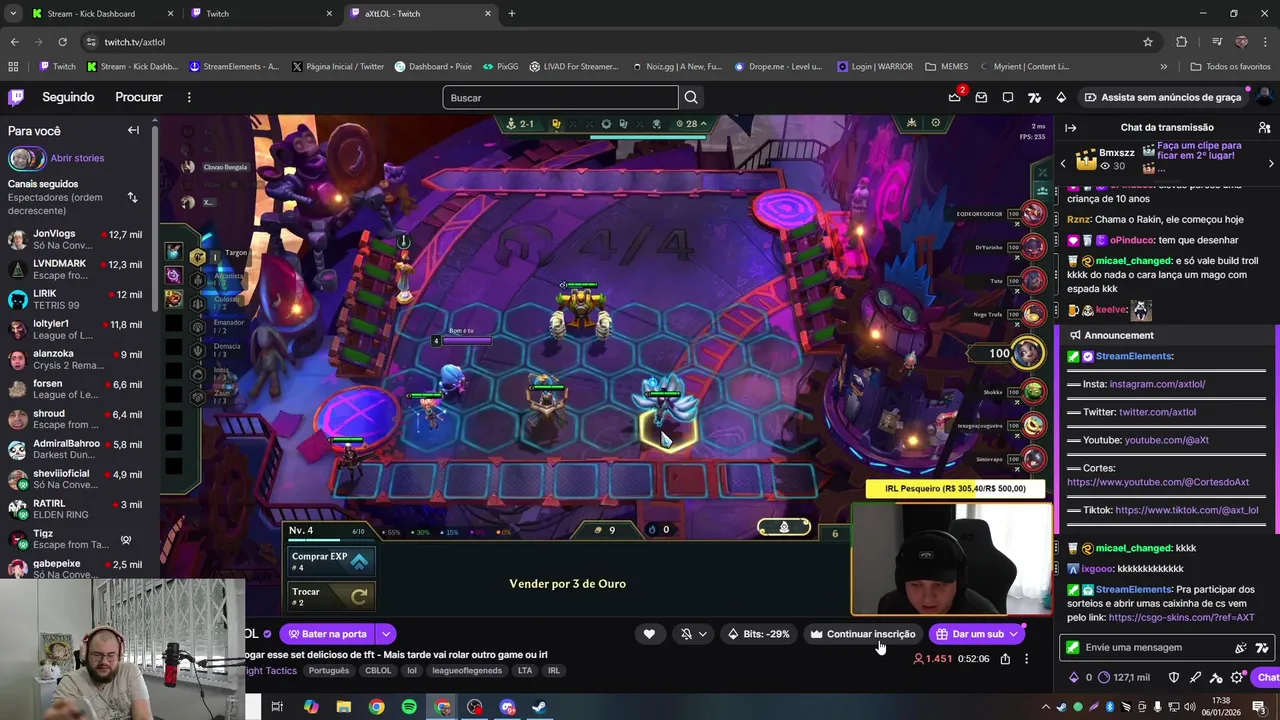
Task: Open Procurar navigation item
Action: tap(139, 97)
